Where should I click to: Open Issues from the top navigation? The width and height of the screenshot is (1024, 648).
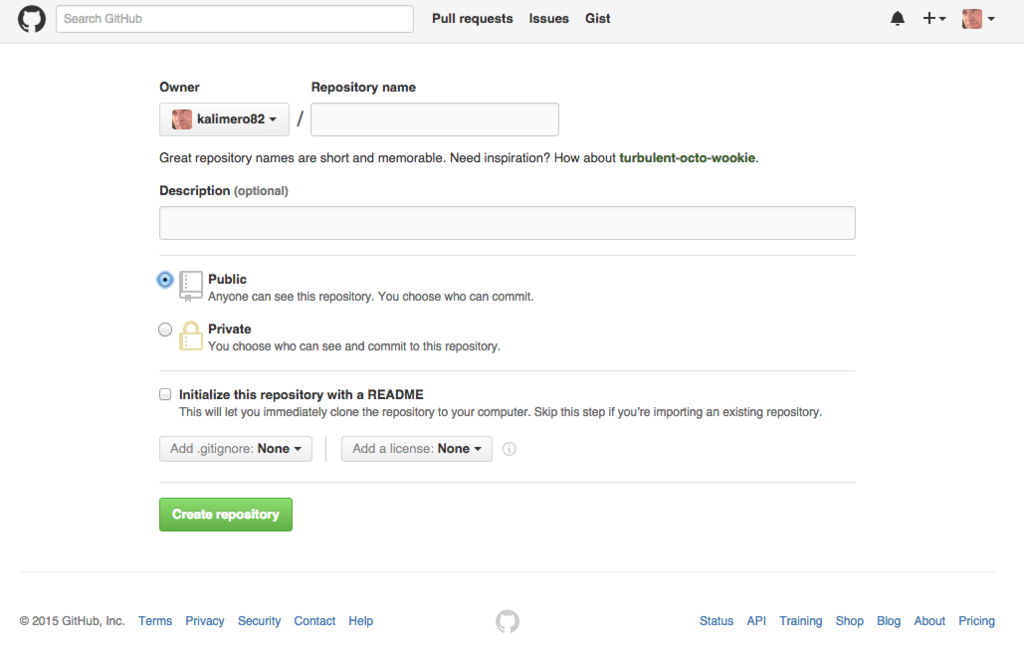(549, 19)
